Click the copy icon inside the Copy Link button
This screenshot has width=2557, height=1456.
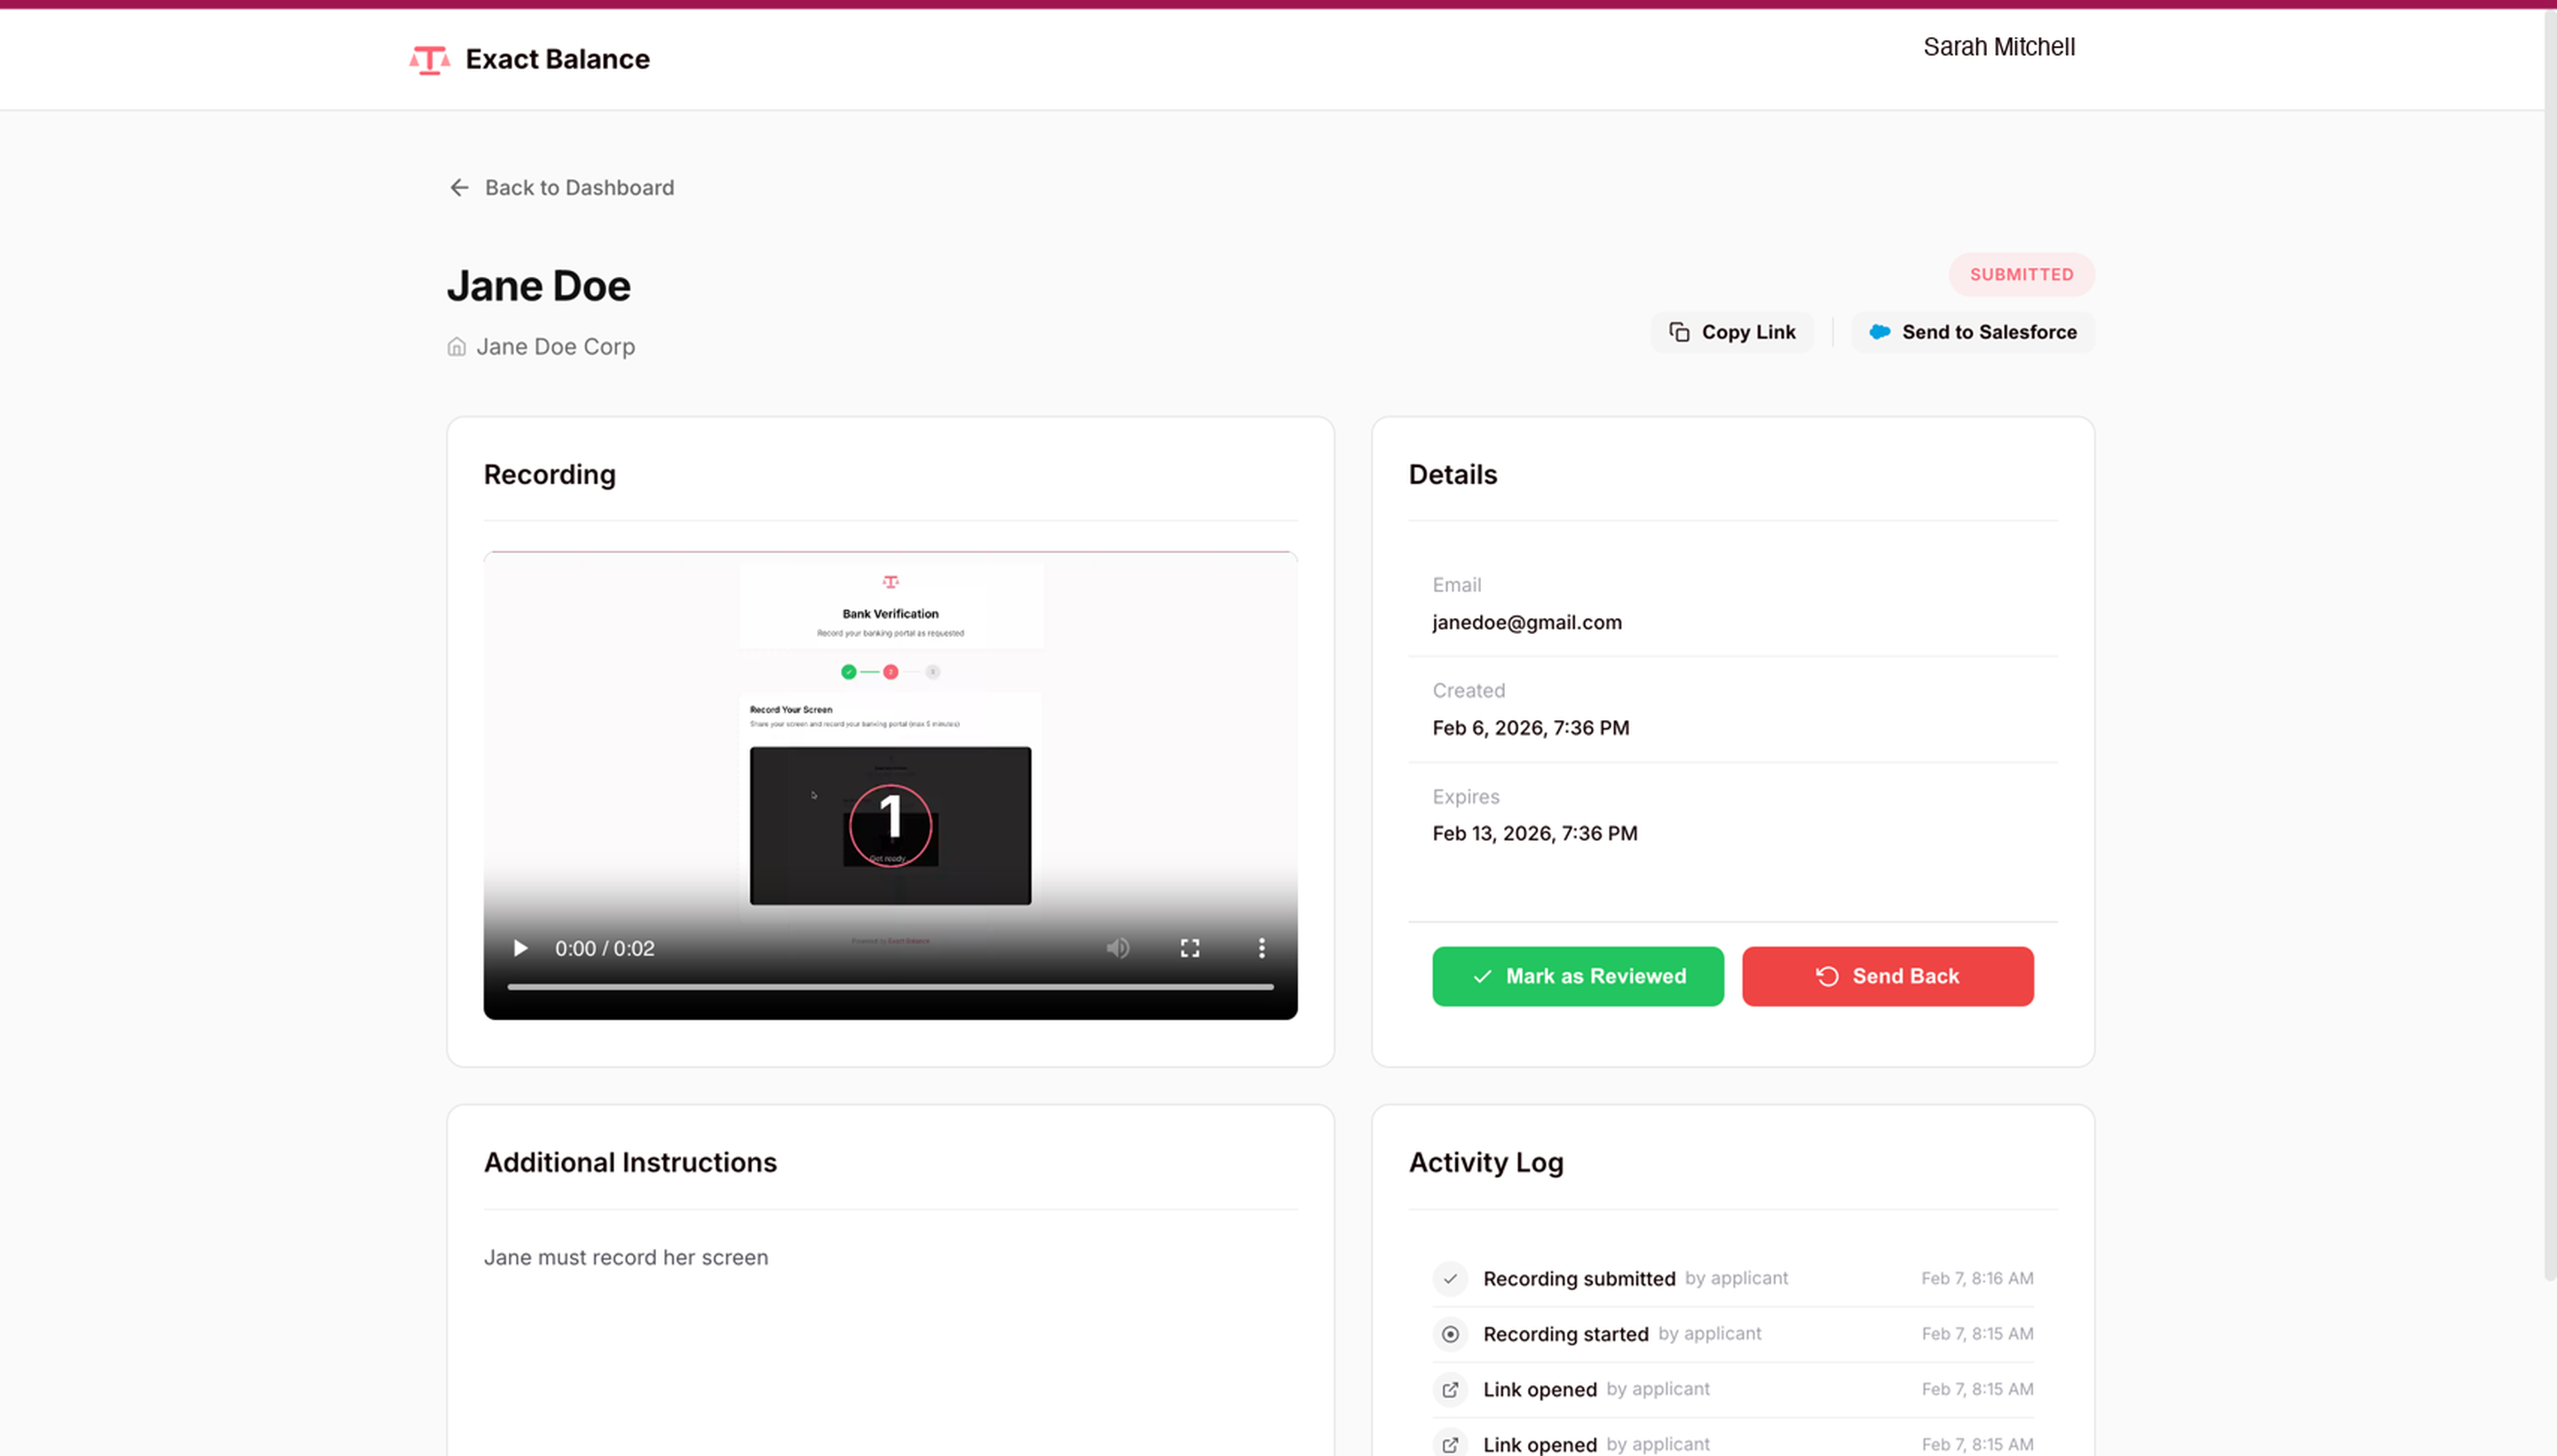coord(1679,331)
